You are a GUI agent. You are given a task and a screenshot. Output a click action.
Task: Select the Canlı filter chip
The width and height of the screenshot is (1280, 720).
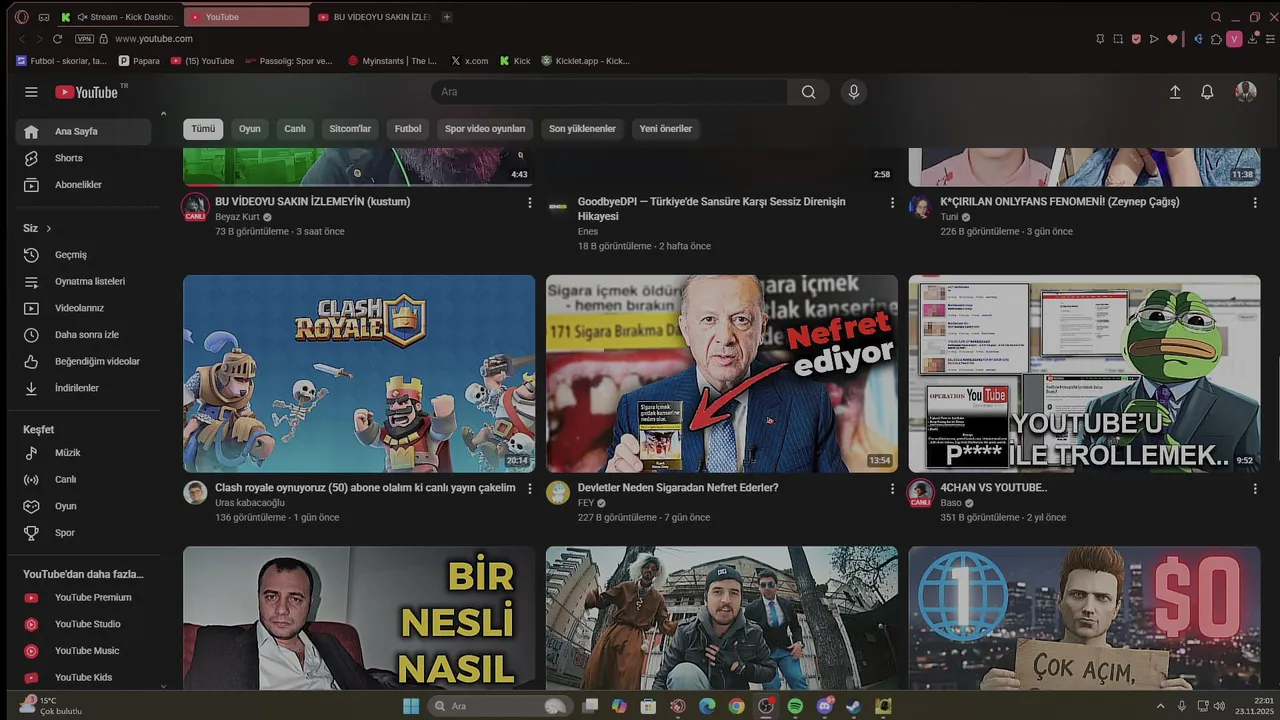click(x=295, y=129)
